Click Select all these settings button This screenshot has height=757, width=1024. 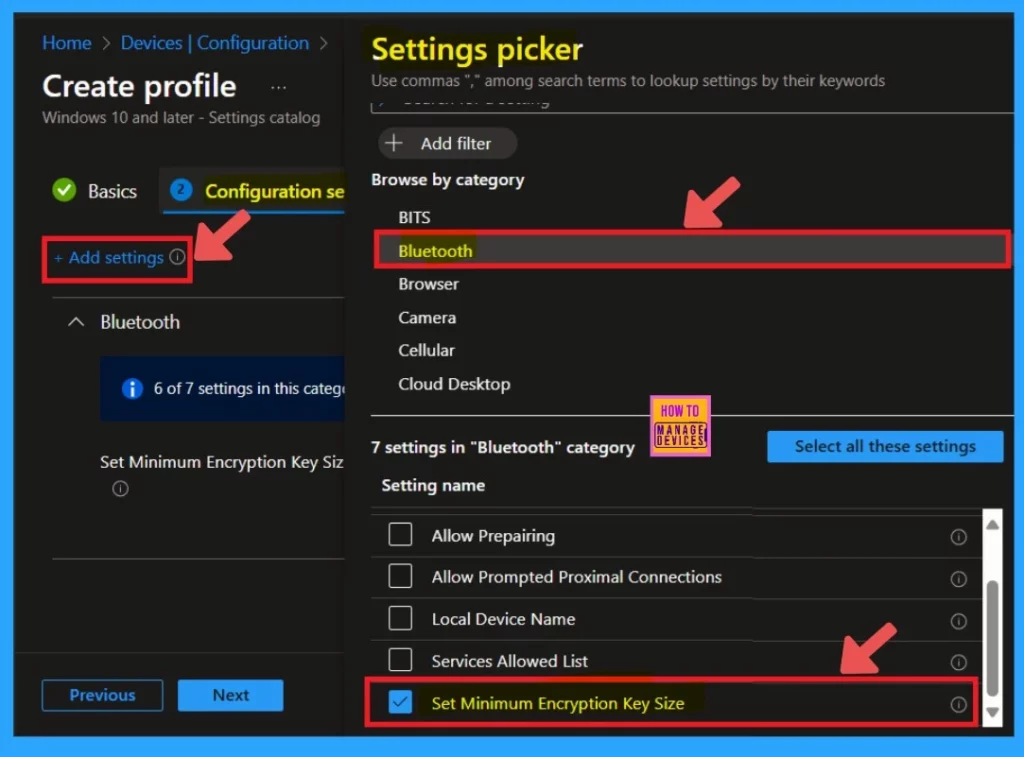click(x=885, y=447)
